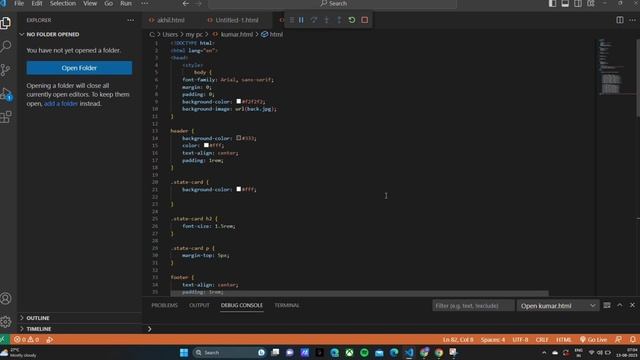Click the Ln 82, Col 8 cursor position
Screen dimensions: 640x360
pos(458,340)
